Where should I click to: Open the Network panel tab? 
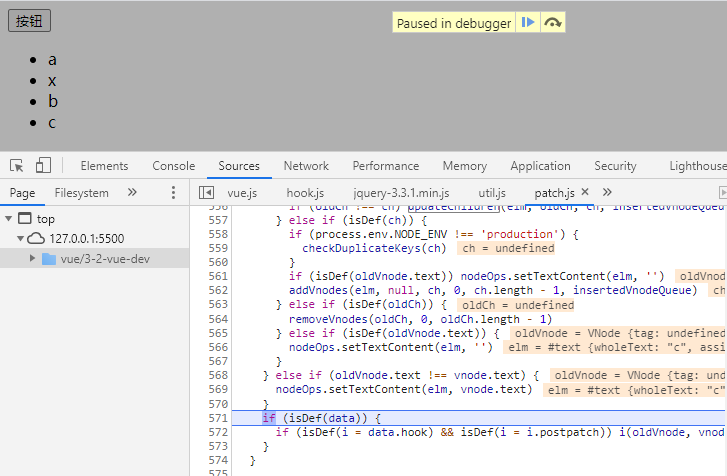[306, 166]
